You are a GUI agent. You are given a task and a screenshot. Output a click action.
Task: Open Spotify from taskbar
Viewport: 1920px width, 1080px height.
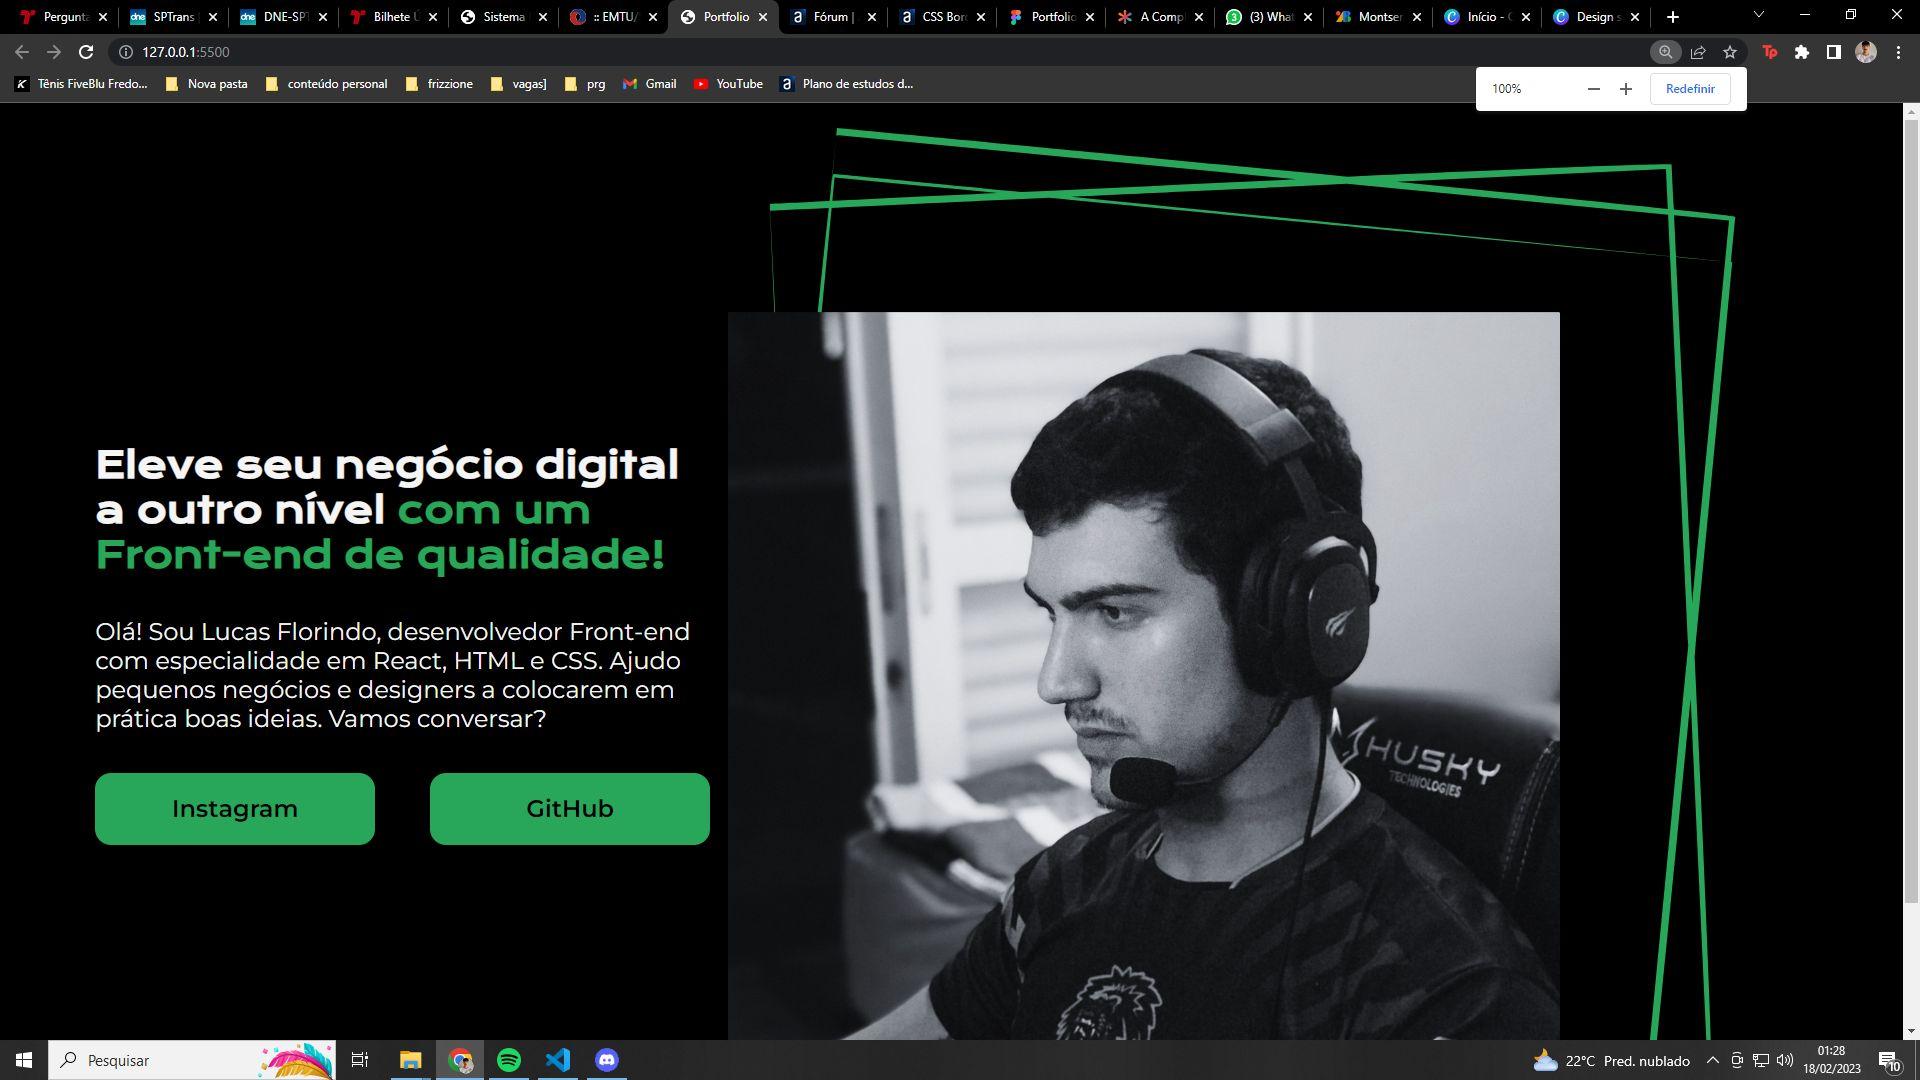click(x=509, y=1060)
